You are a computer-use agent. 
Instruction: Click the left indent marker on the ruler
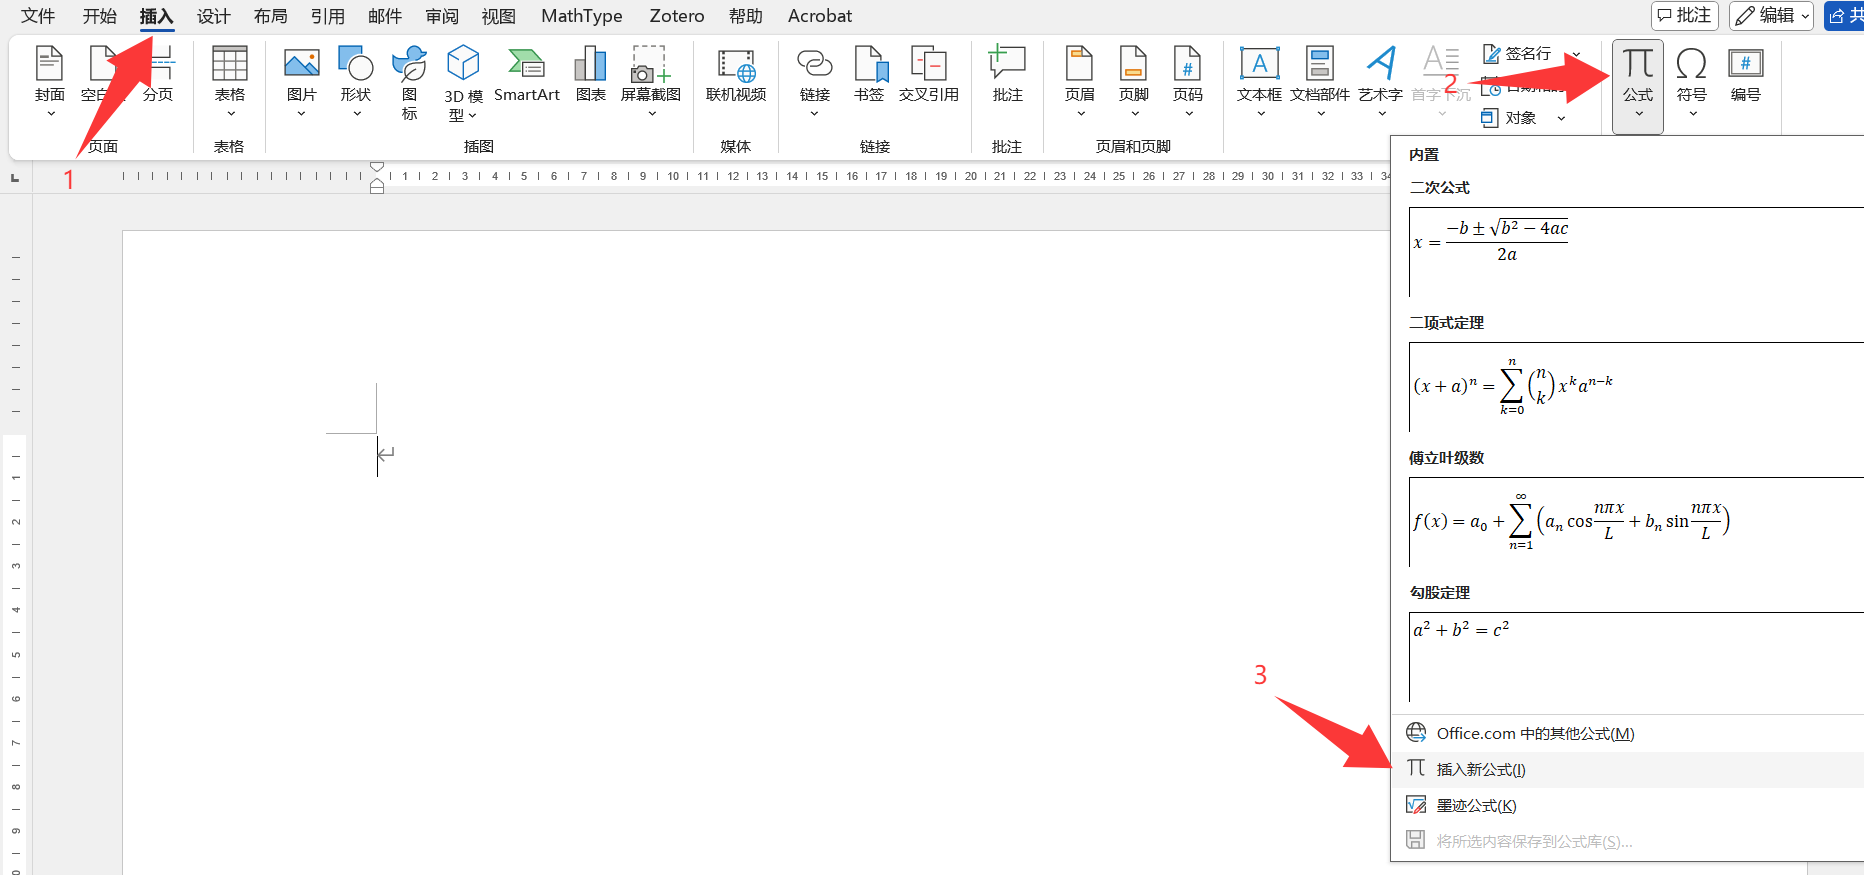[377, 188]
